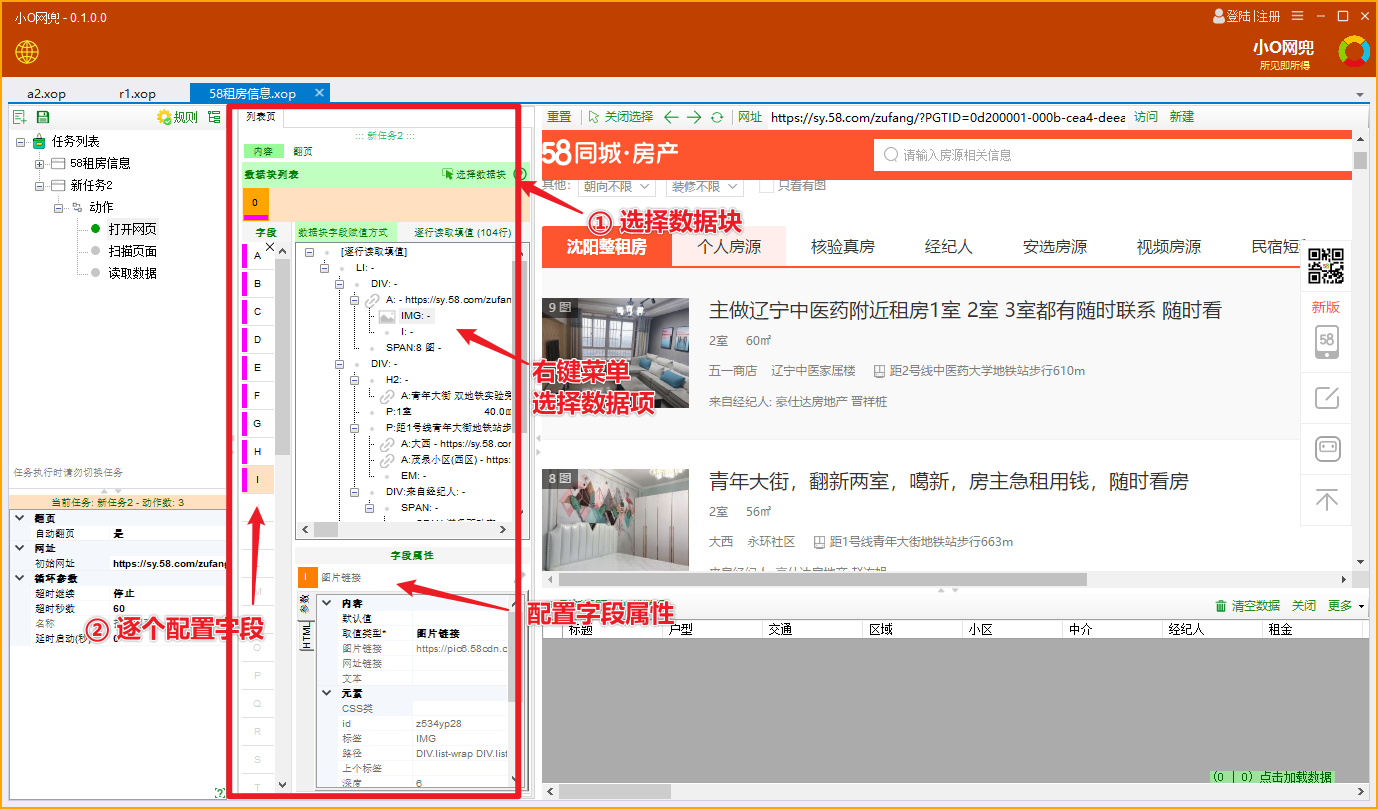
Task: Select the 列表页 tab
Action: 260,117
